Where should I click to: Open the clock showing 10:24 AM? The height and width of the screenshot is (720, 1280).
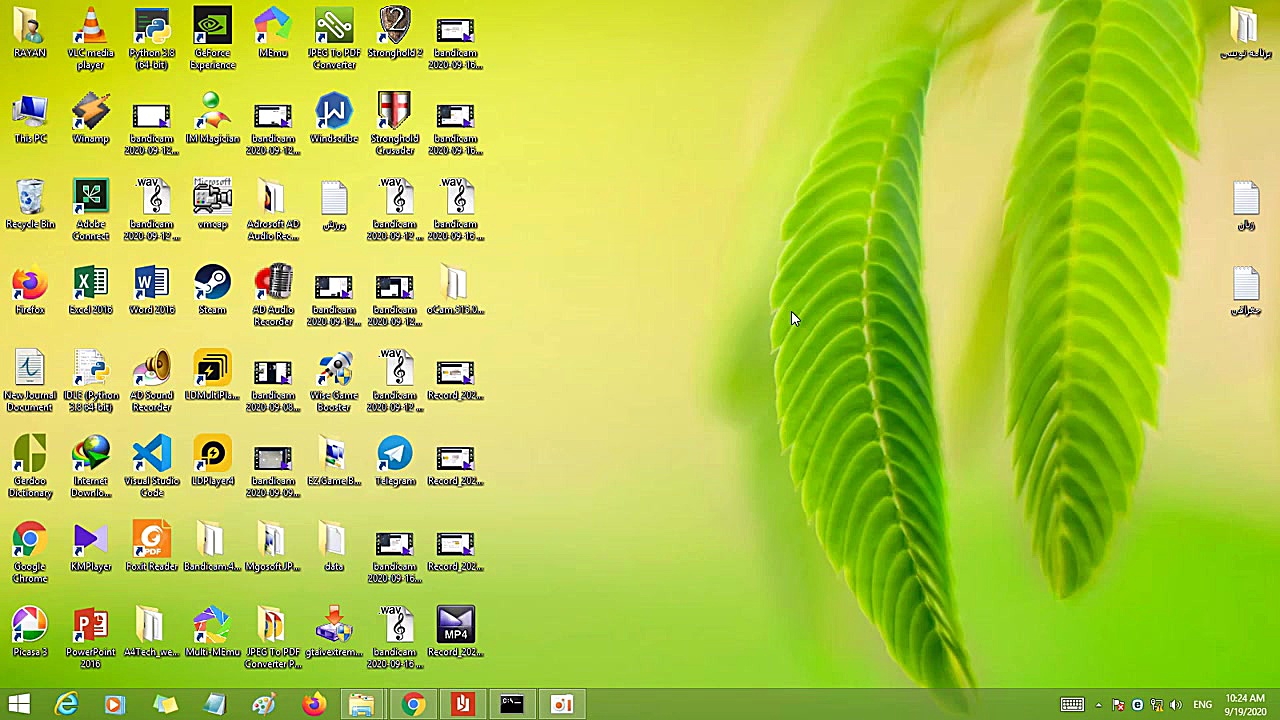tap(1245, 705)
